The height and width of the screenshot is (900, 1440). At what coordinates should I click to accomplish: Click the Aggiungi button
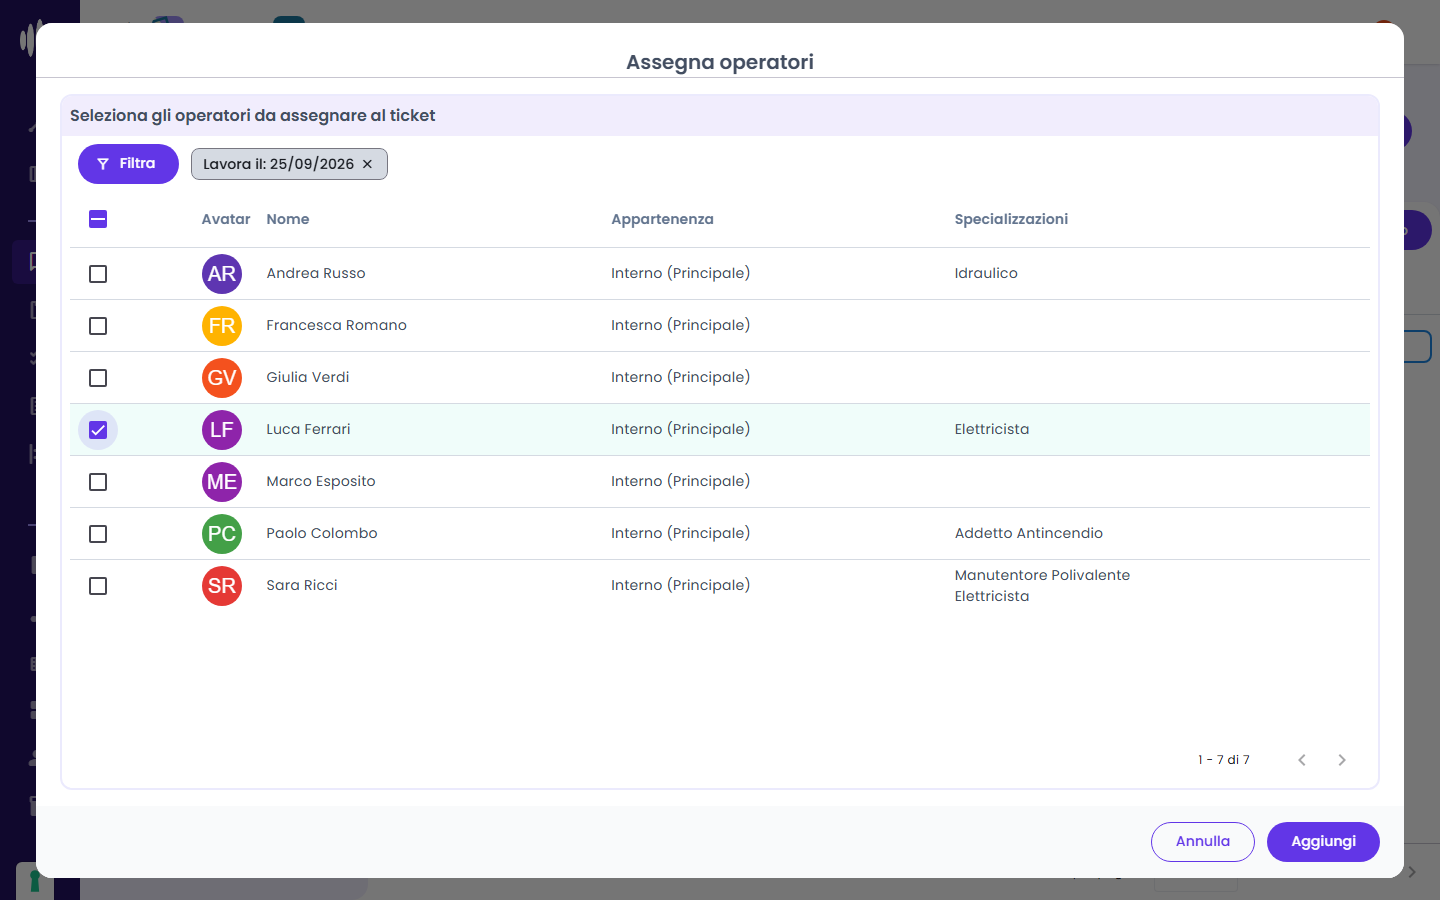click(x=1323, y=842)
